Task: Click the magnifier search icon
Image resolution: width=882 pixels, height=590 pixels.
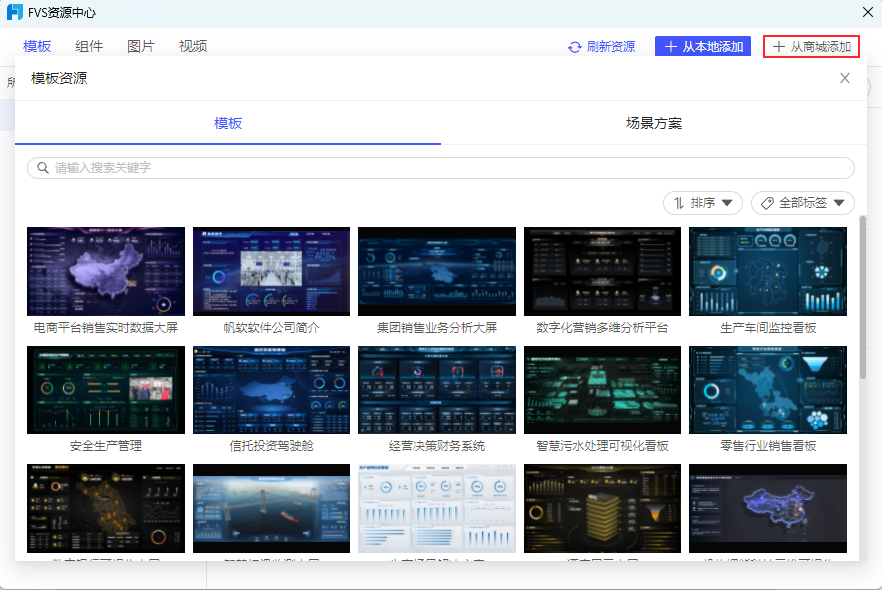Action: tap(43, 168)
